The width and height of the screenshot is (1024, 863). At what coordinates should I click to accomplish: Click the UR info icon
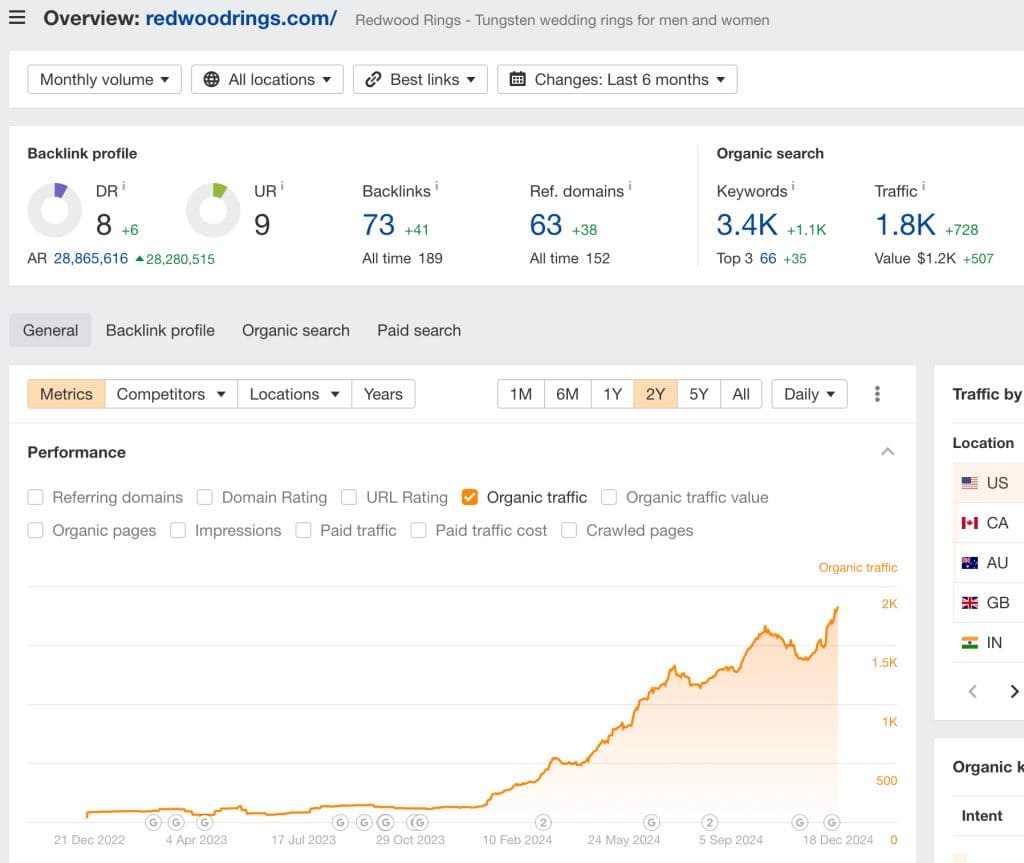[x=282, y=186]
